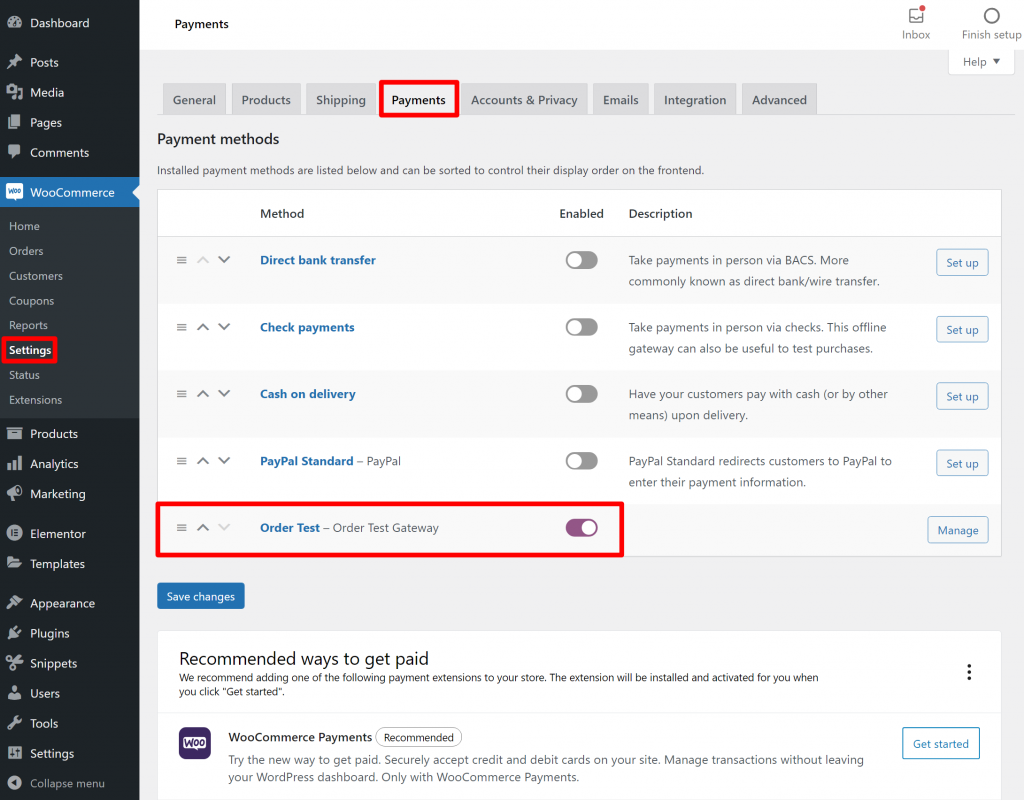Disable the Order Test gateway toggle
This screenshot has width=1024, height=800.
point(581,528)
